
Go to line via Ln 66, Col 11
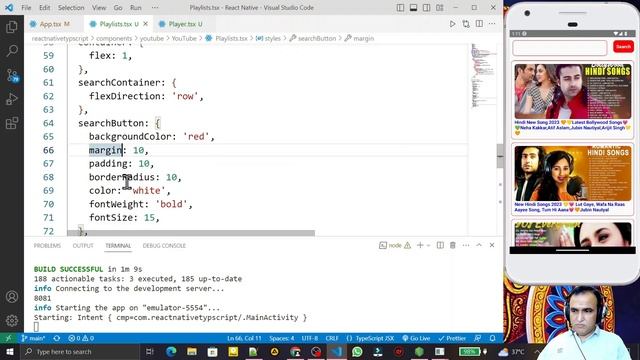(x=244, y=338)
